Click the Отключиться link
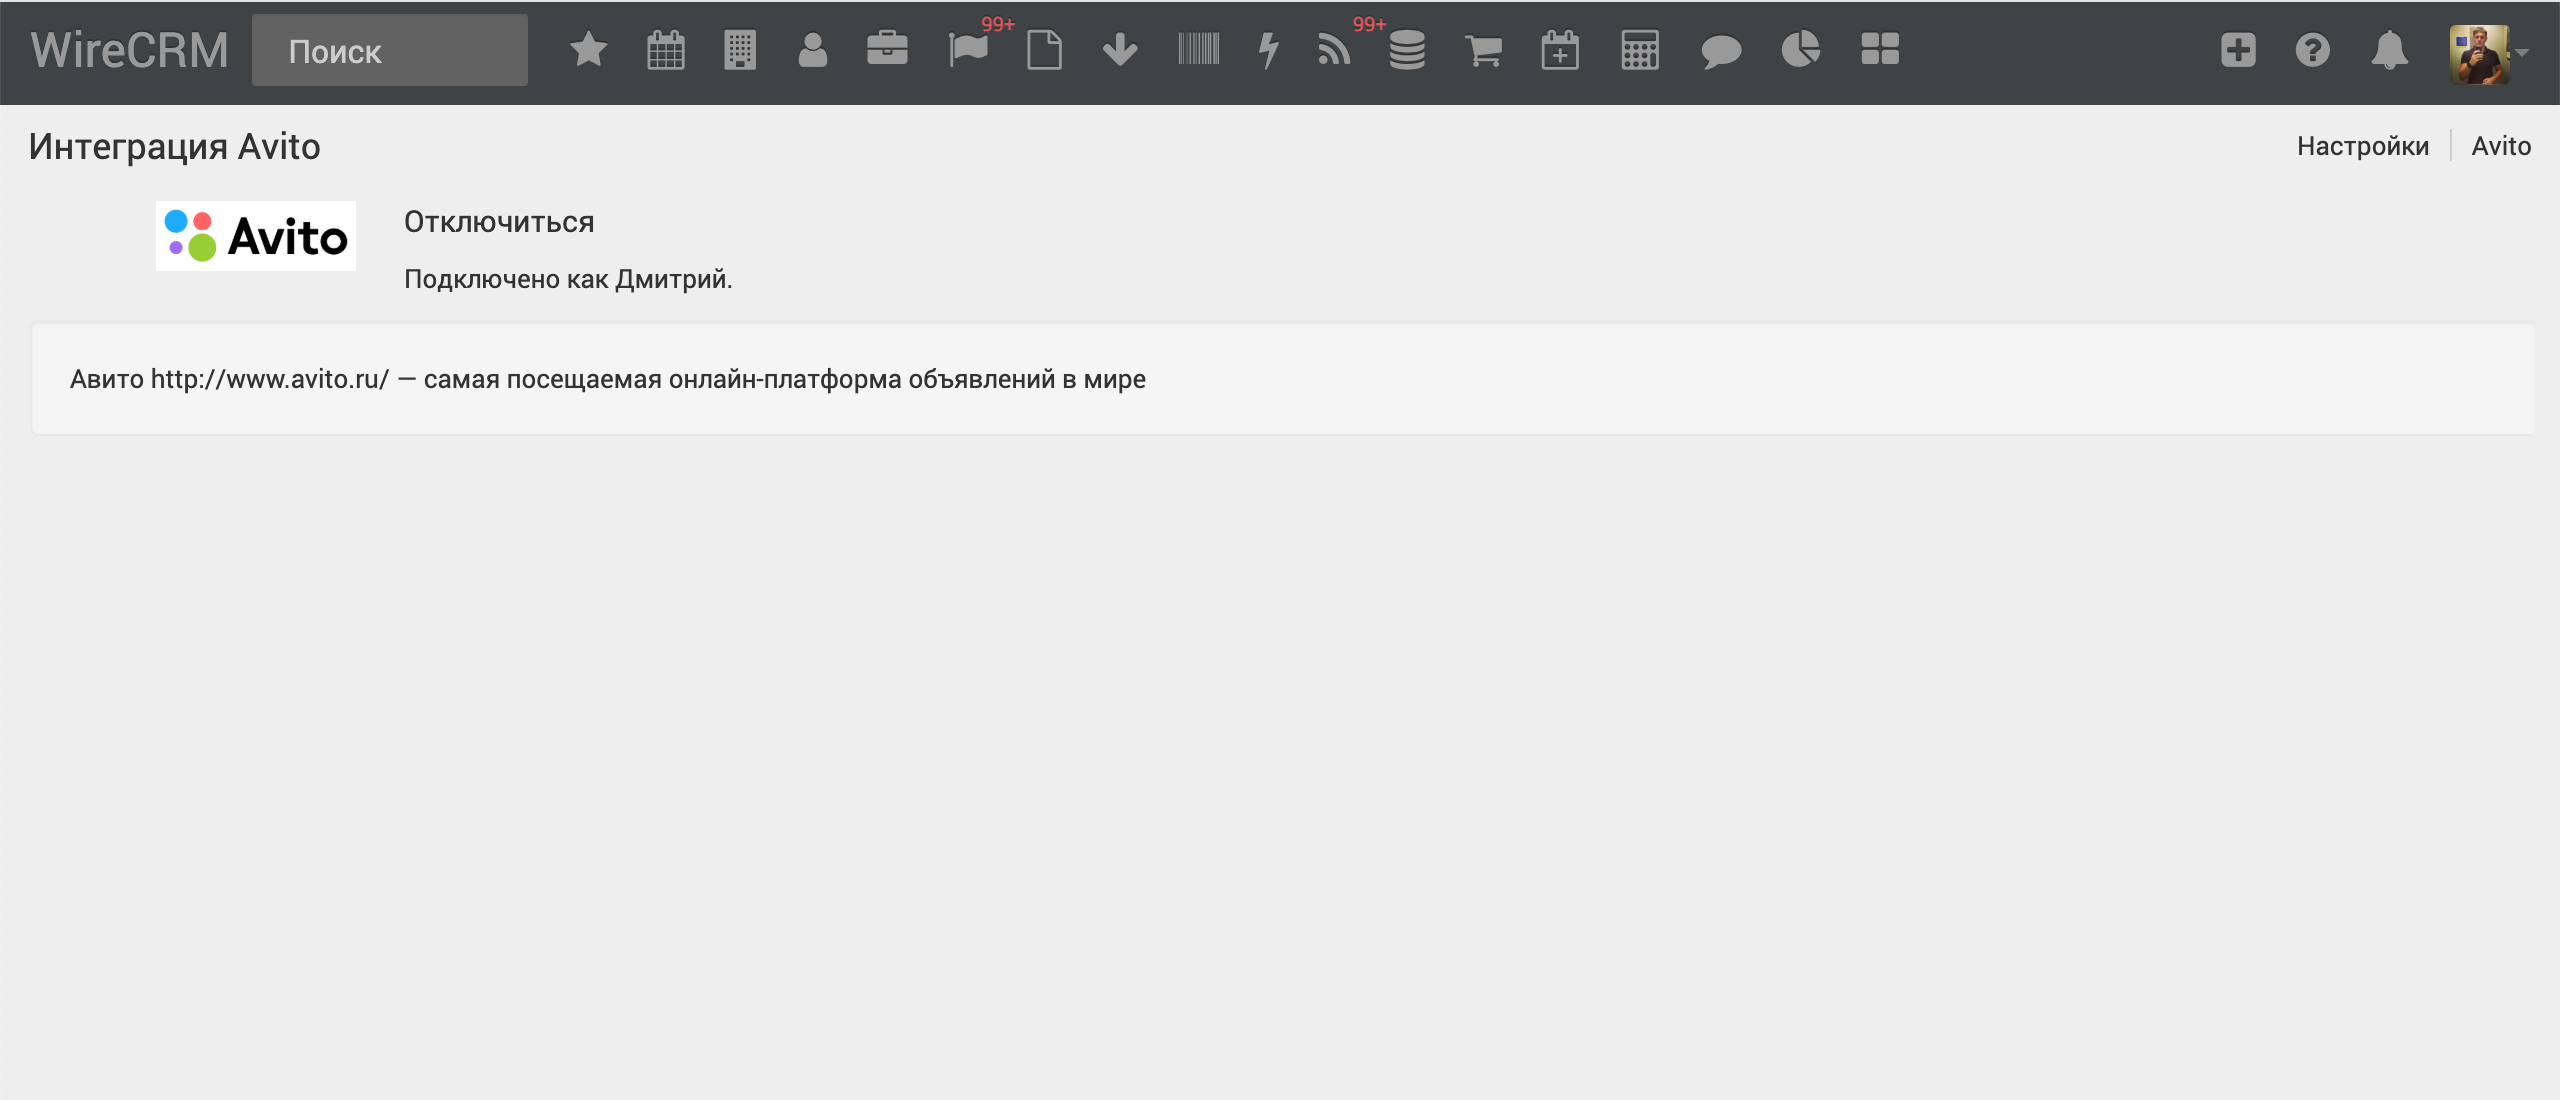 [499, 222]
